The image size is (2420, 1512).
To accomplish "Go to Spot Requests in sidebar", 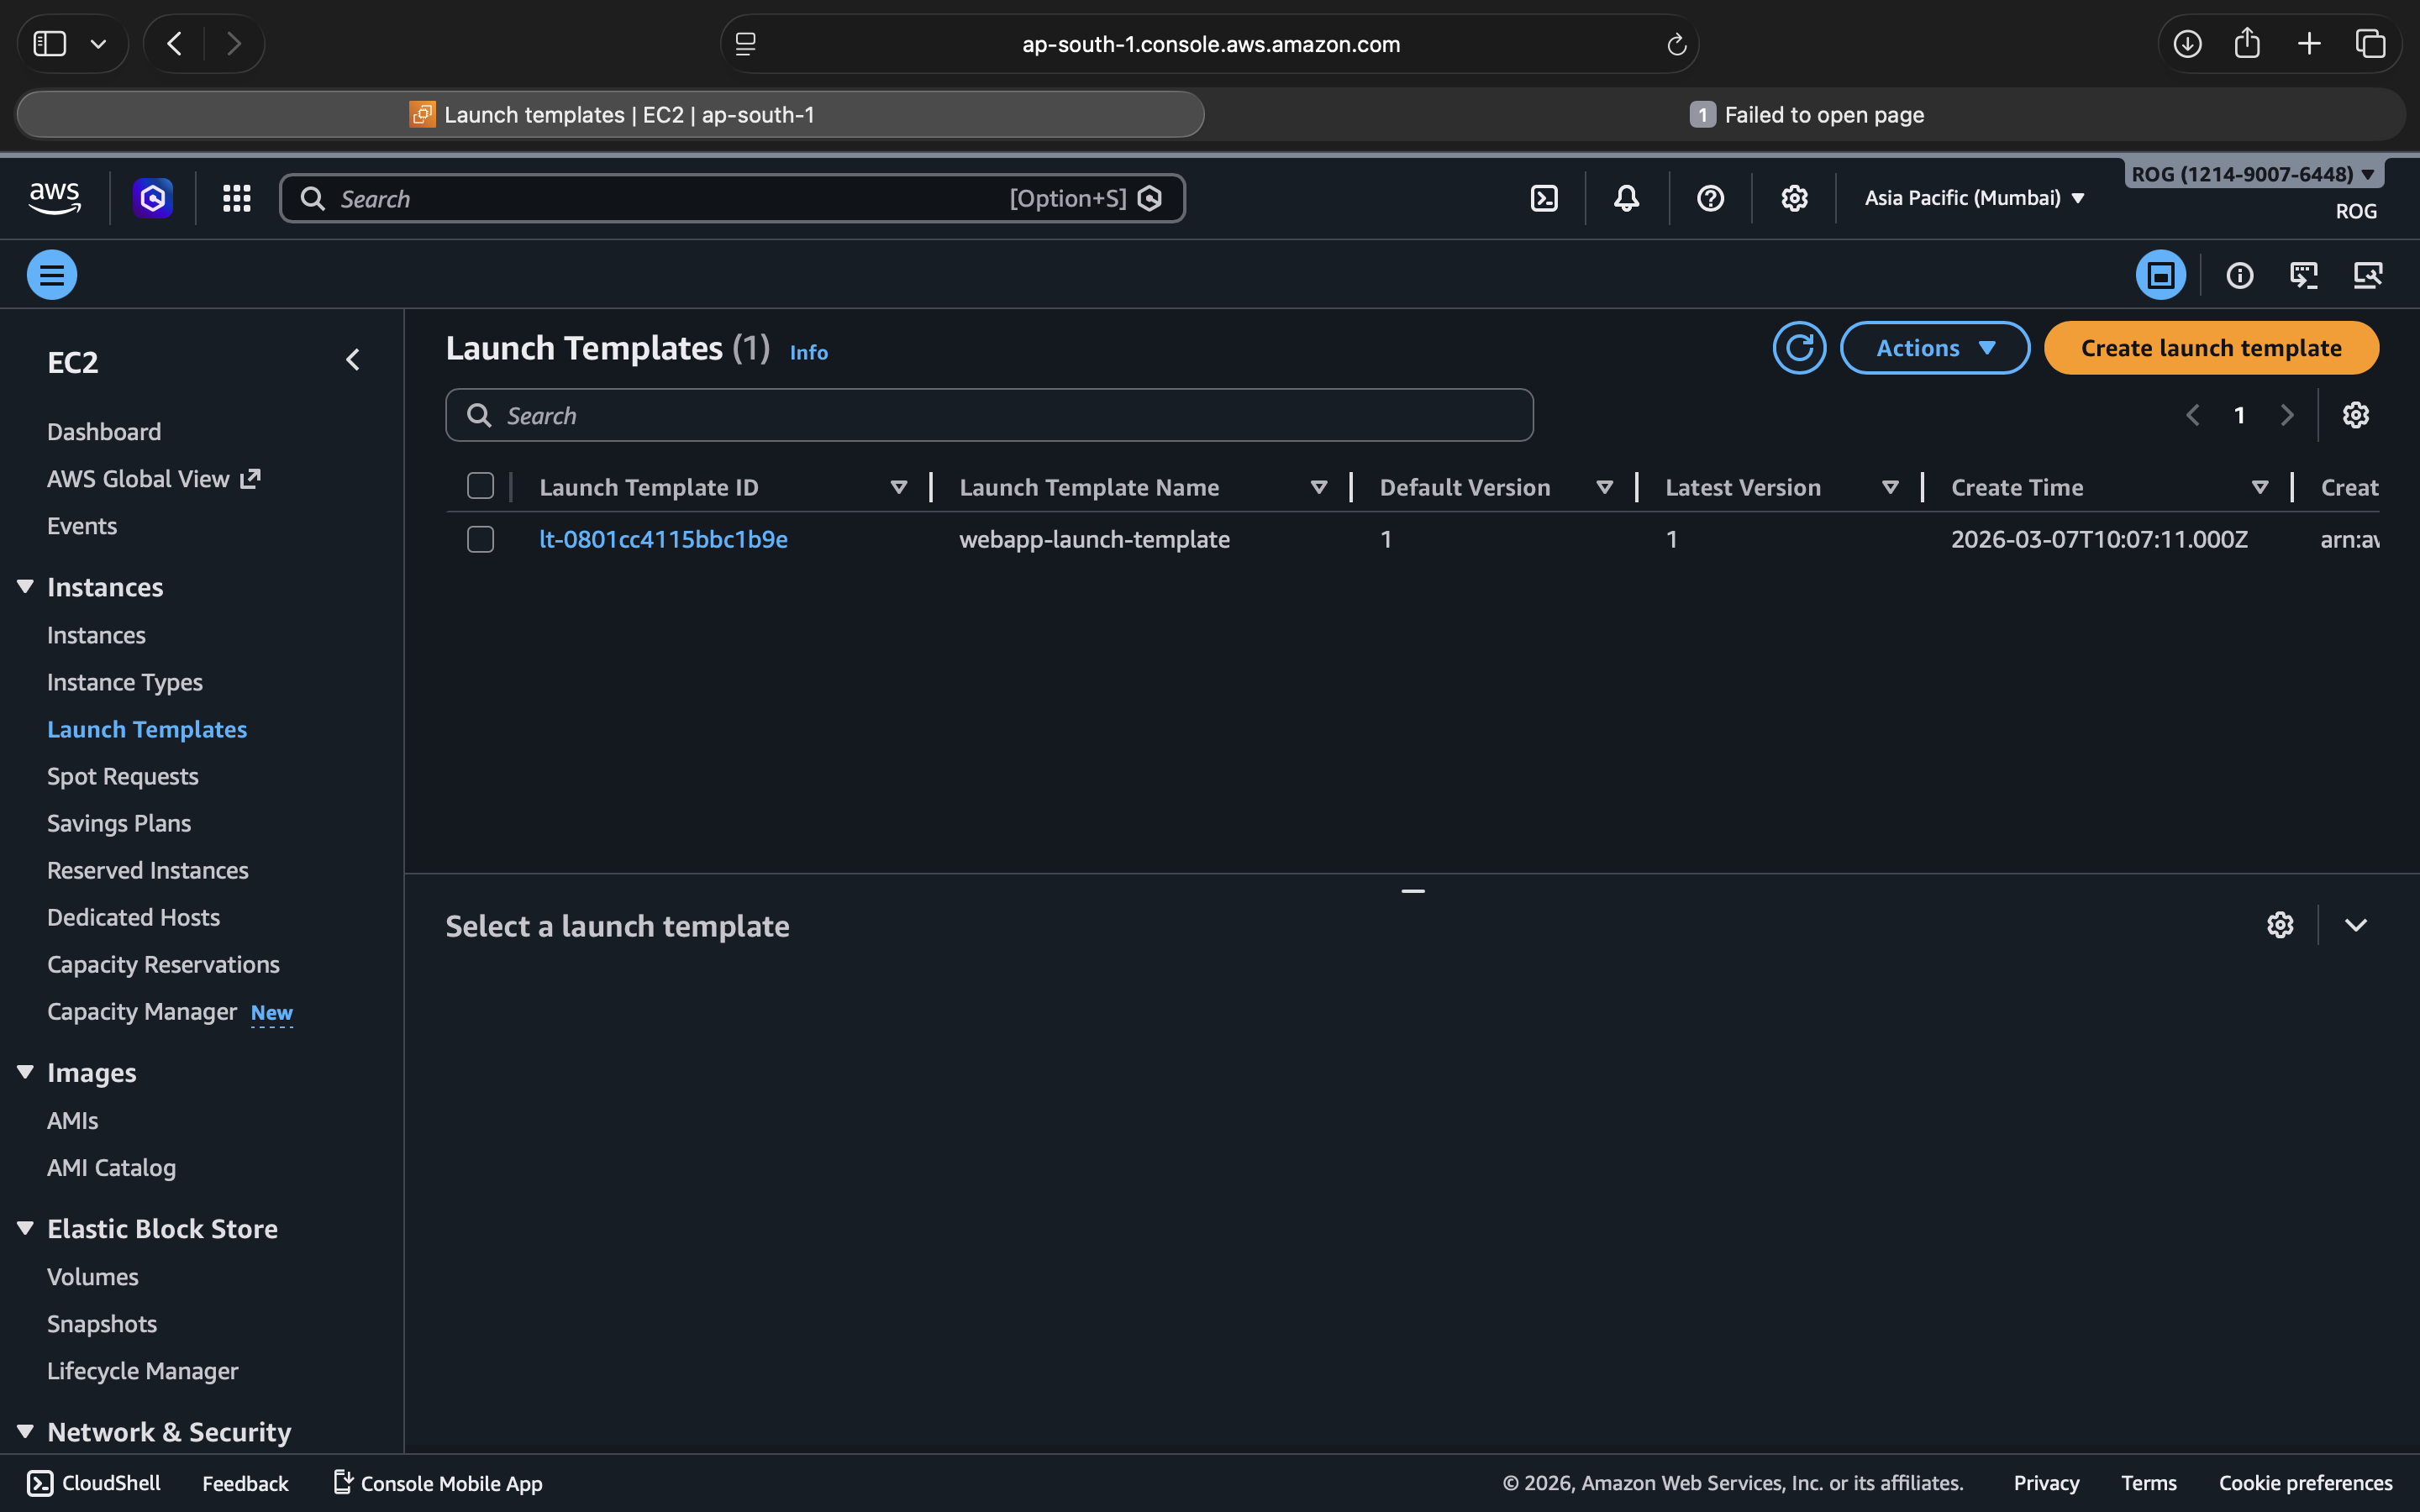I will tap(123, 777).
